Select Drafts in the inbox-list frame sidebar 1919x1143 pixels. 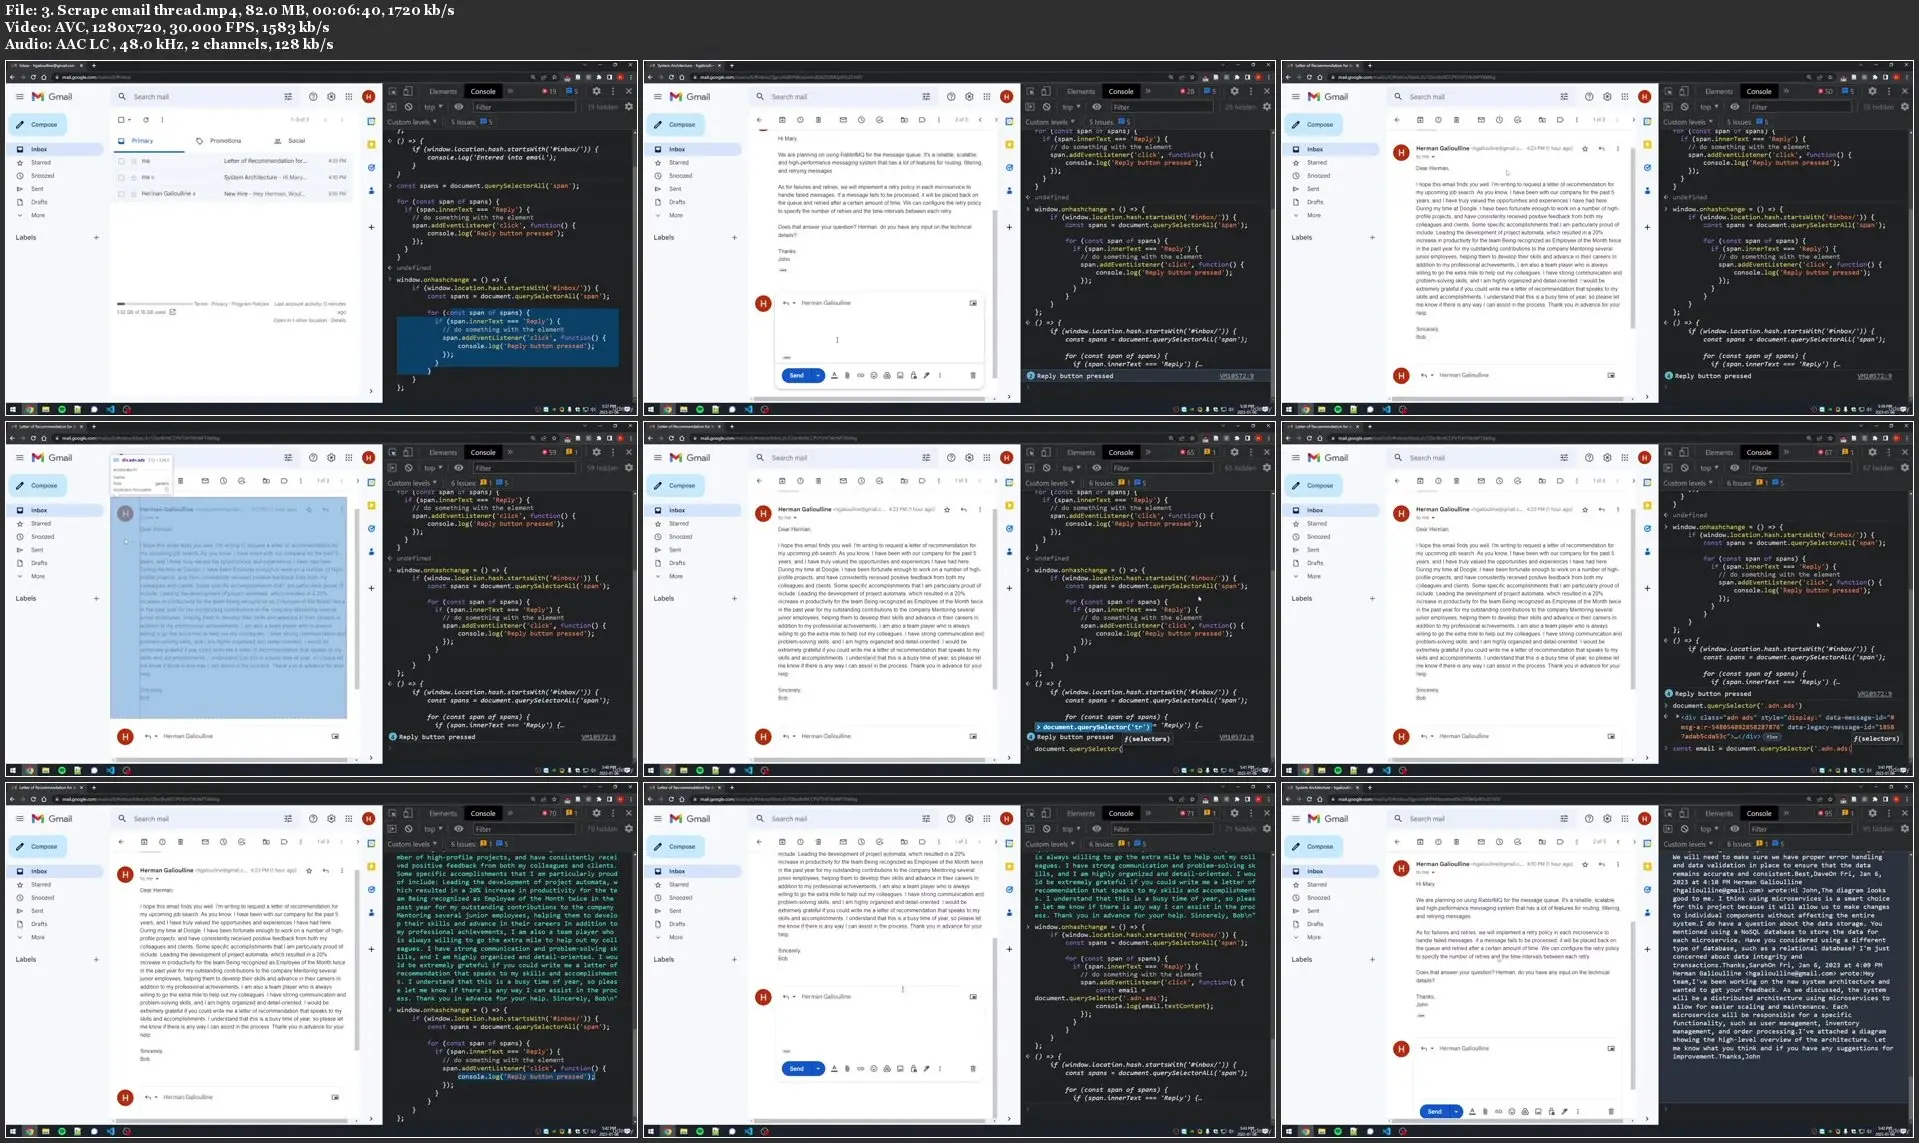click(x=39, y=202)
